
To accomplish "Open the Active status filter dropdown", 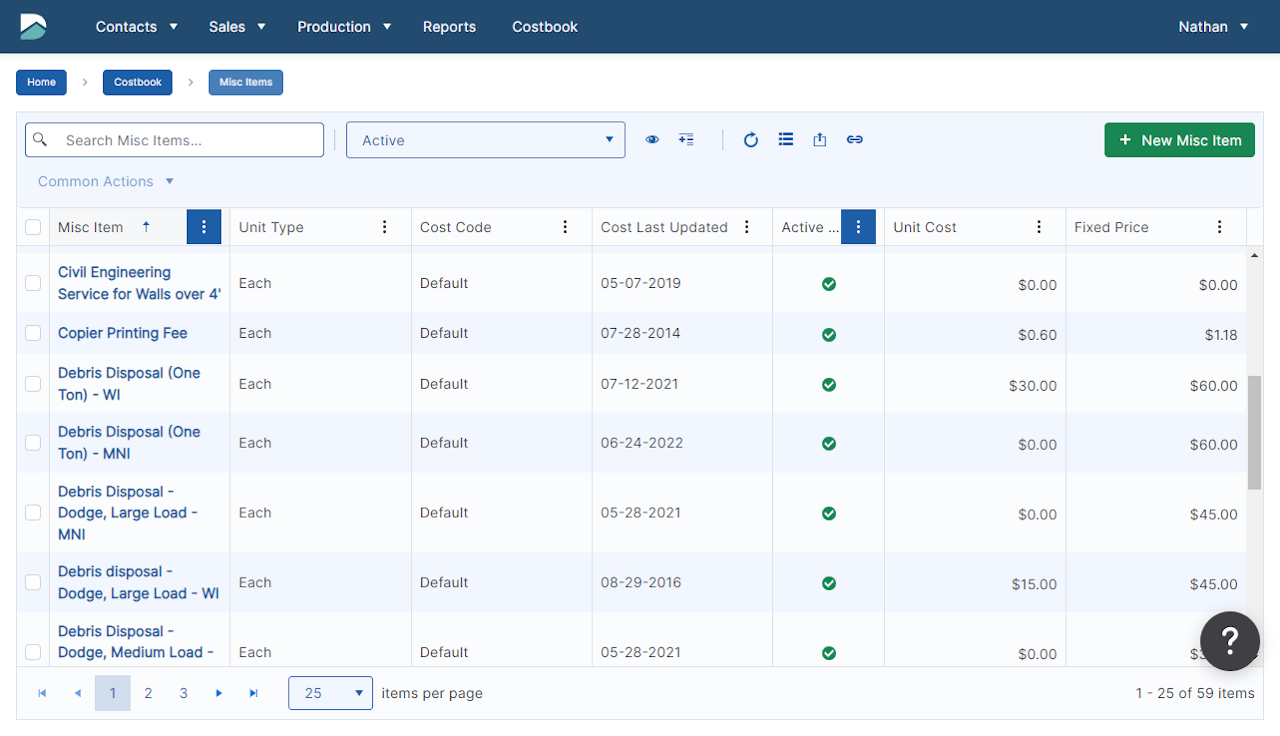I will pos(485,140).
